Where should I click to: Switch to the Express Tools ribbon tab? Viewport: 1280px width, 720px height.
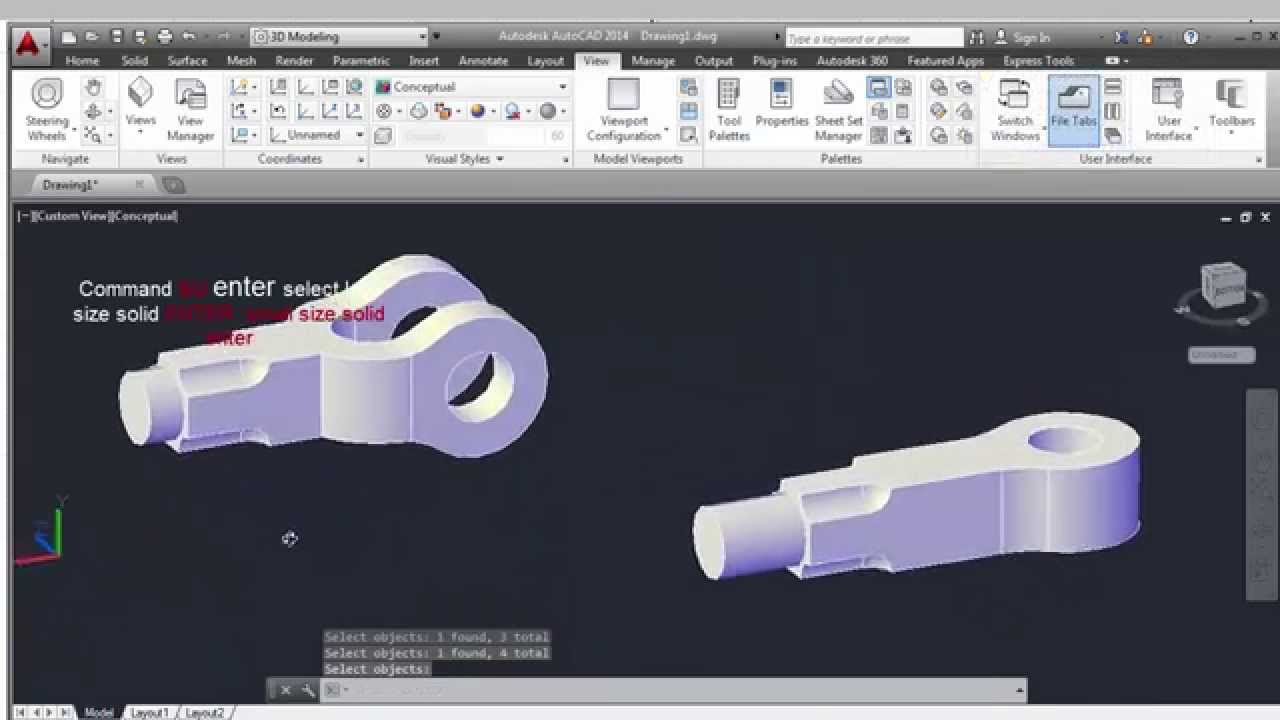[x=1038, y=61]
